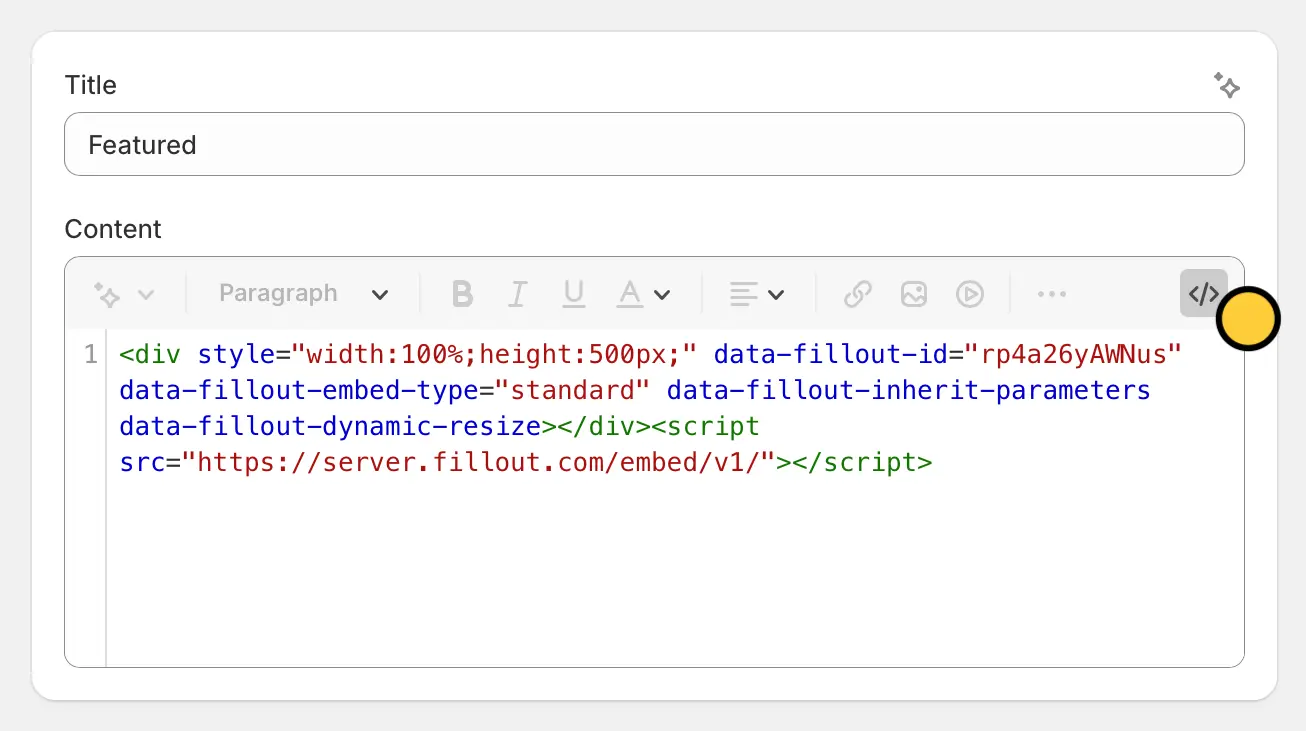
Task: Click into the Title field containing Featured
Action: coord(654,144)
